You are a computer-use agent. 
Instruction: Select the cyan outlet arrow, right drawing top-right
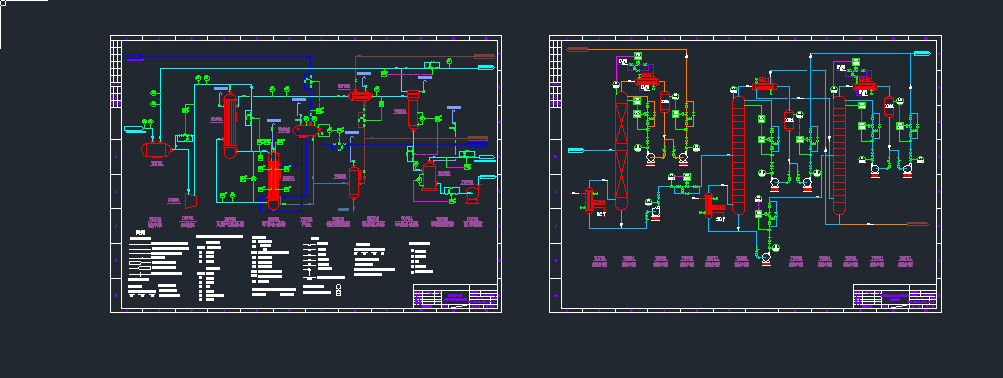[x=922, y=53]
